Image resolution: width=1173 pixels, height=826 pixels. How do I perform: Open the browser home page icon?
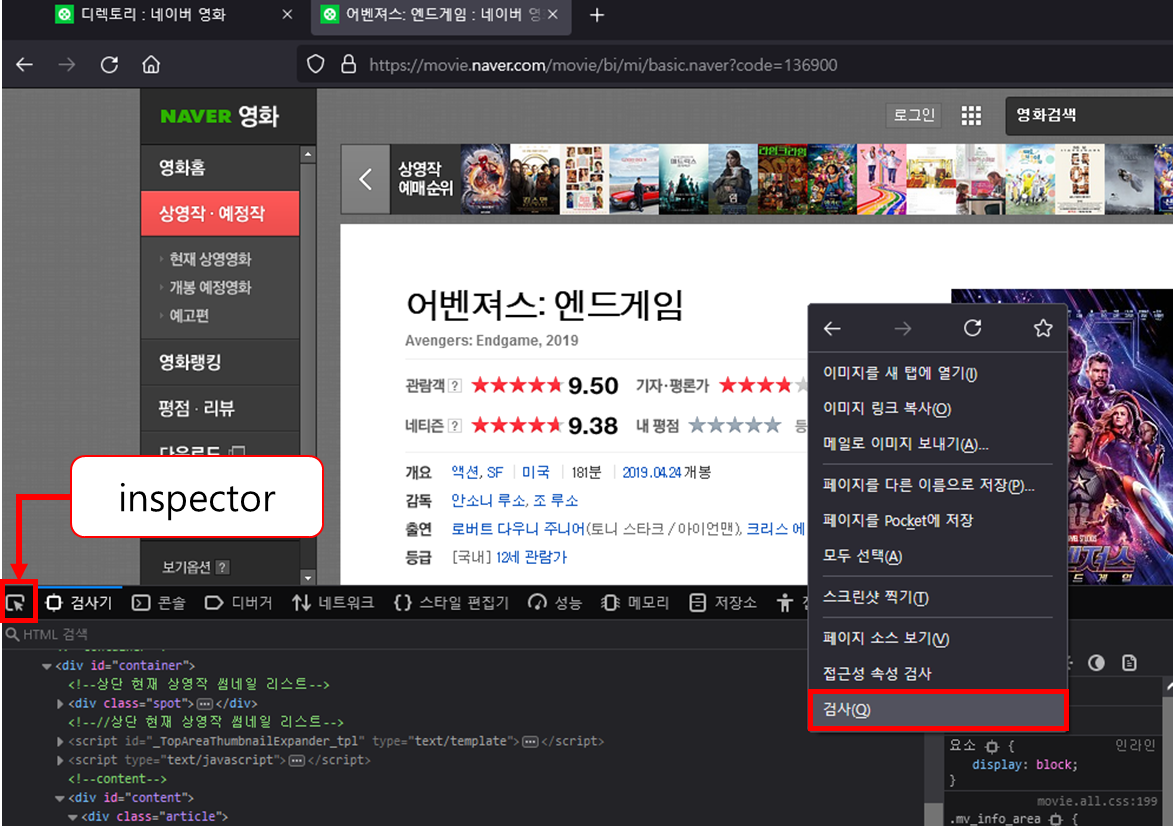tap(151, 65)
